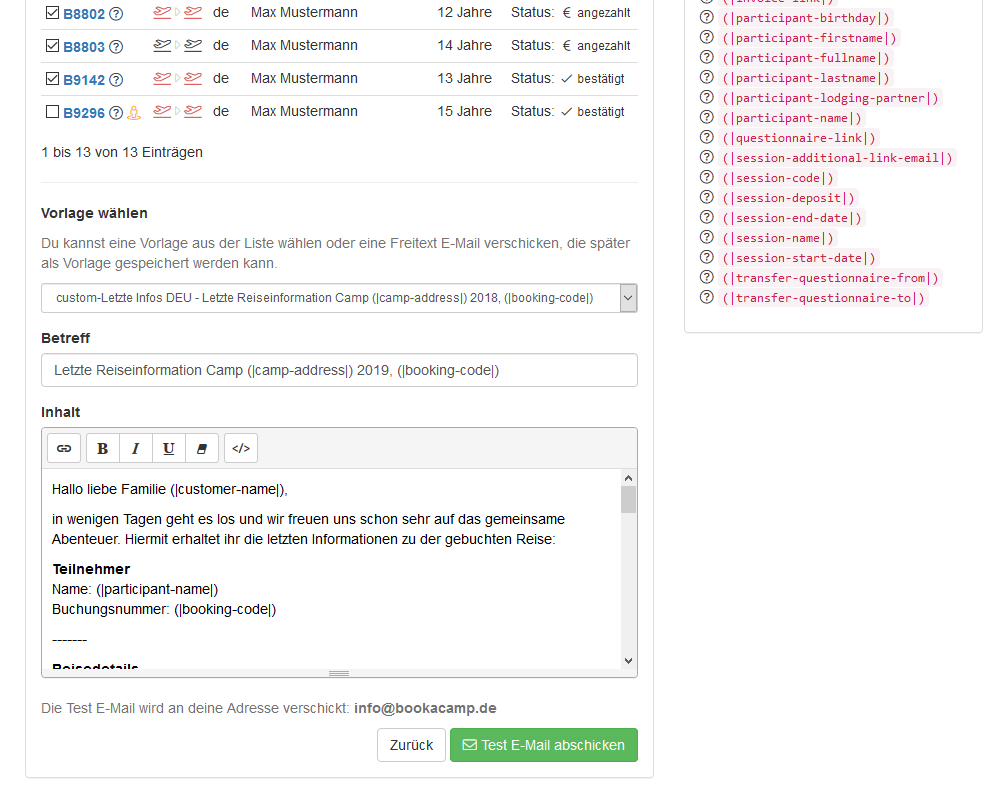Uncheck the checkbox for booking B8803

coord(53,46)
